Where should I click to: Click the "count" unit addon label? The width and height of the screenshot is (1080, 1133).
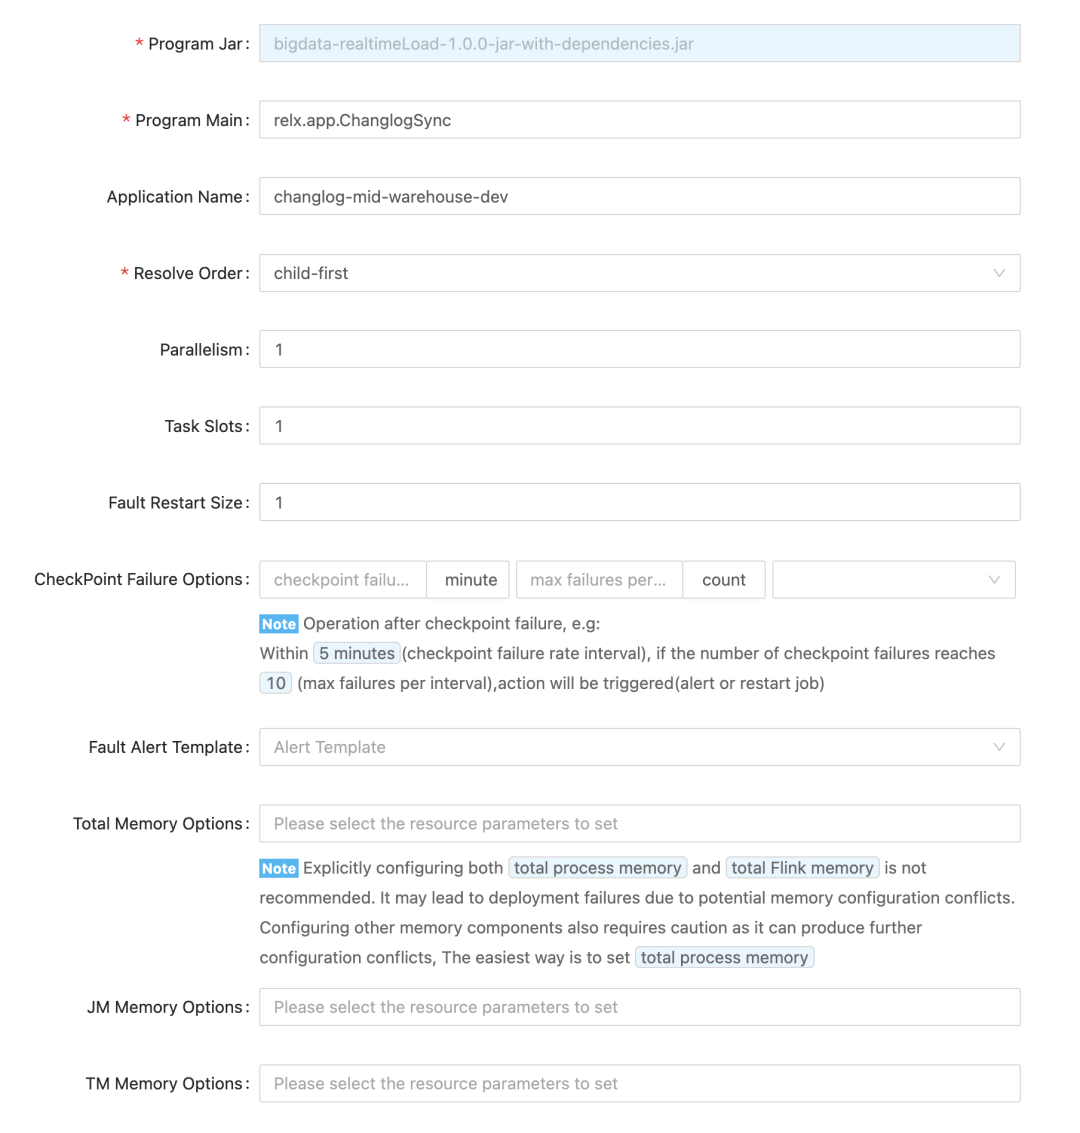click(724, 580)
